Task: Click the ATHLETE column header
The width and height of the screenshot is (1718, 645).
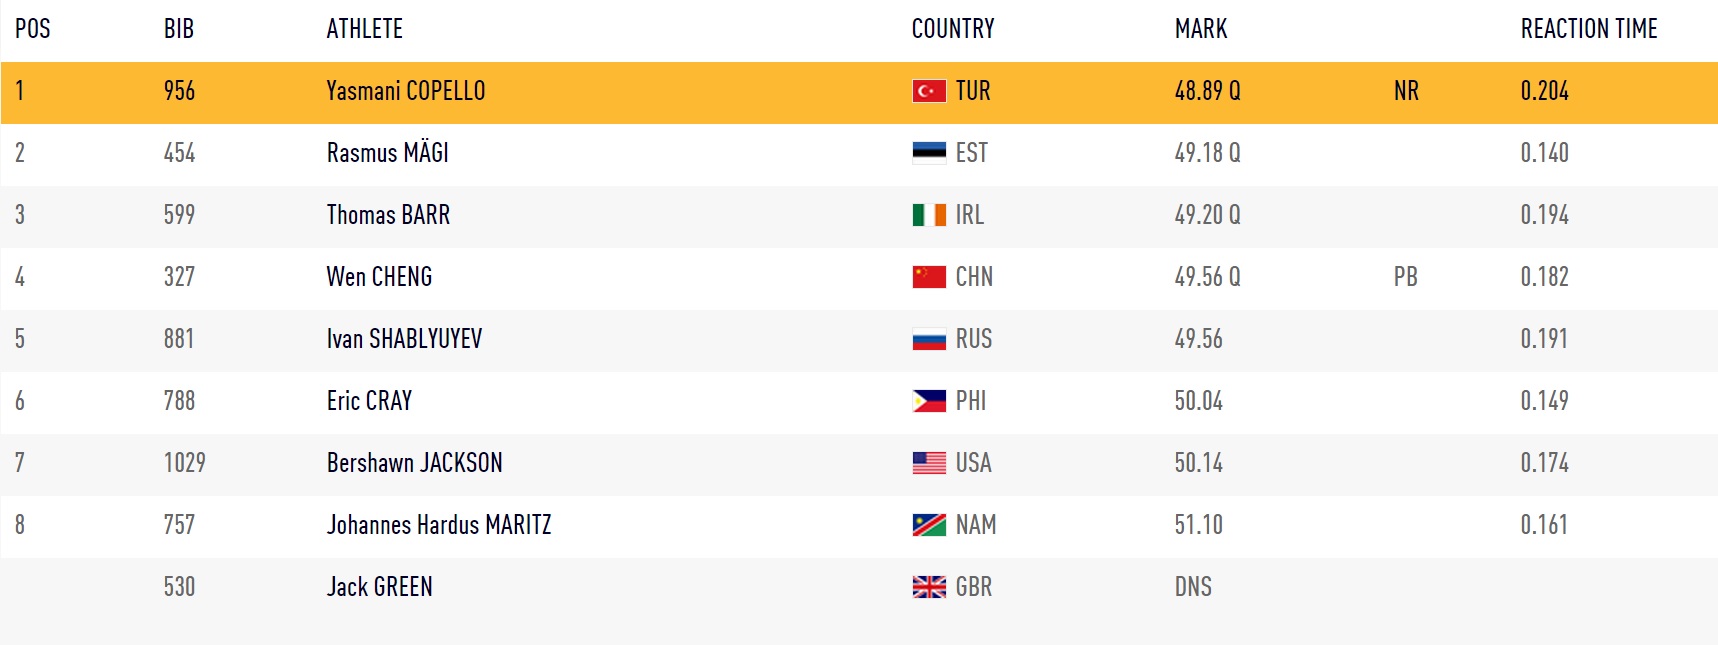Action: [x=365, y=29]
